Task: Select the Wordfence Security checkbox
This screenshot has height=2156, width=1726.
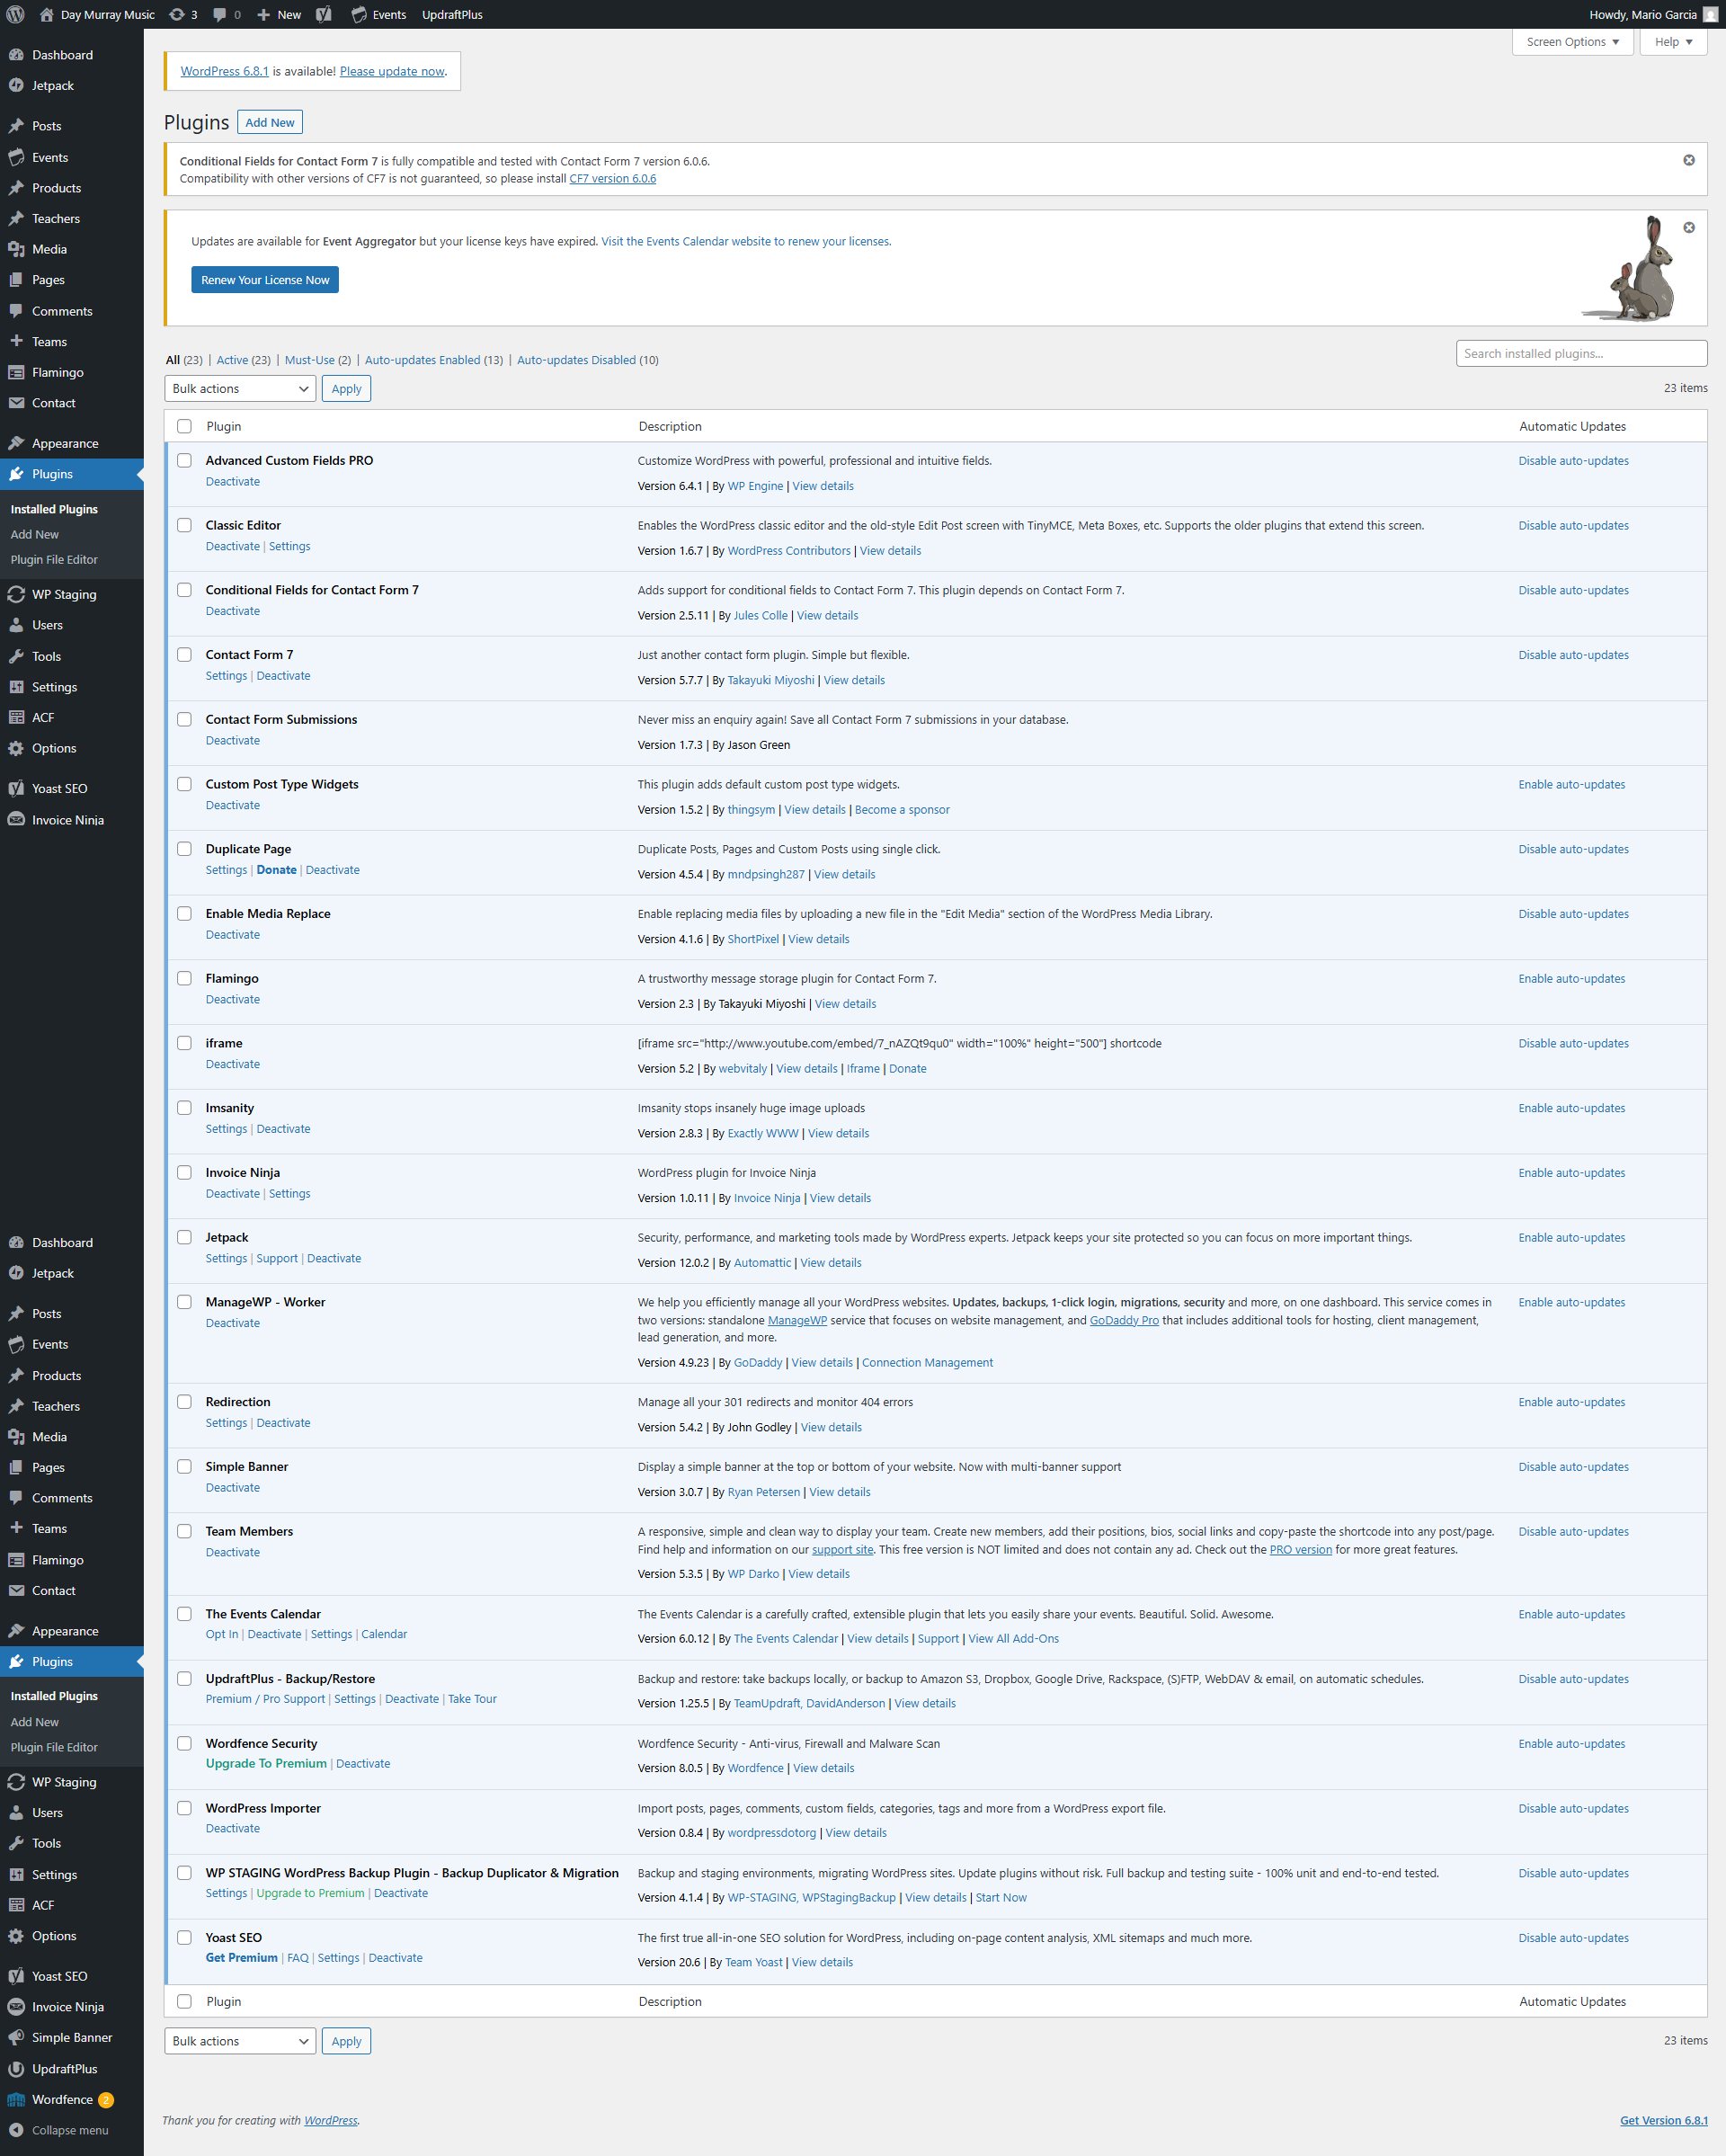Action: tap(184, 1743)
